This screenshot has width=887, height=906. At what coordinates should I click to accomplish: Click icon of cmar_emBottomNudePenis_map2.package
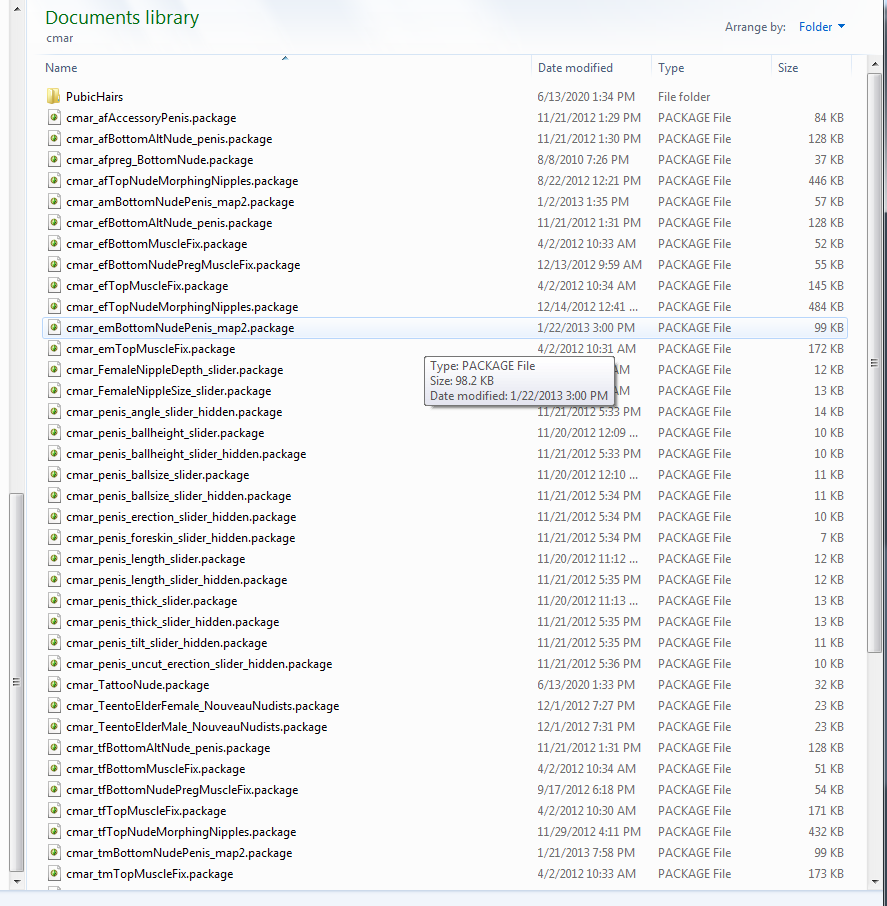[x=54, y=328]
